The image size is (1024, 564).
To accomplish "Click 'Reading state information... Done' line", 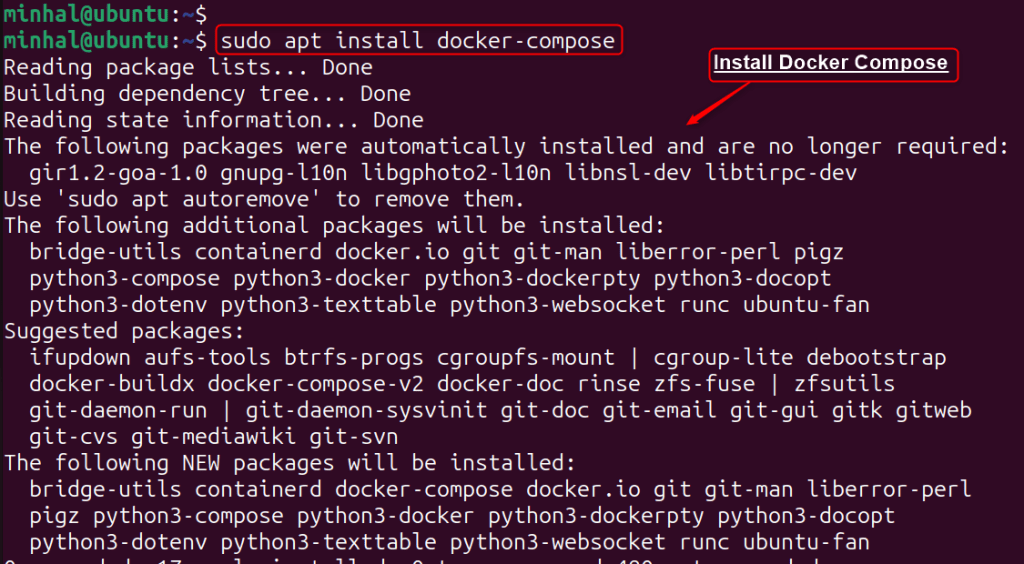I will 214,120.
